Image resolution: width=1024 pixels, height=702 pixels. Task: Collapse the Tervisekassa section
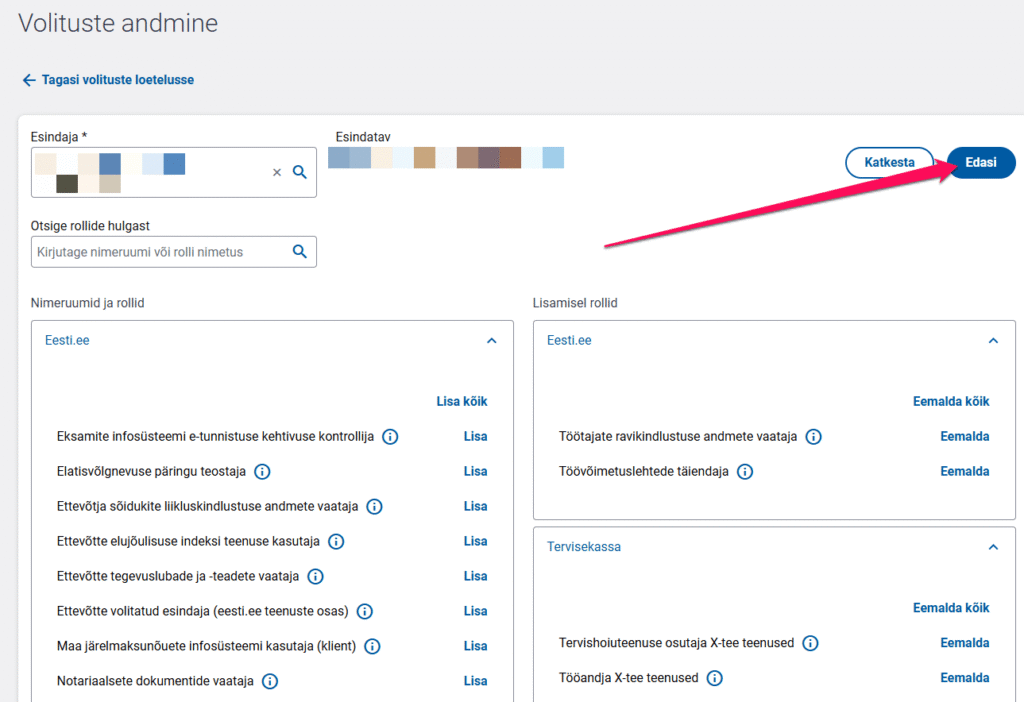(993, 547)
